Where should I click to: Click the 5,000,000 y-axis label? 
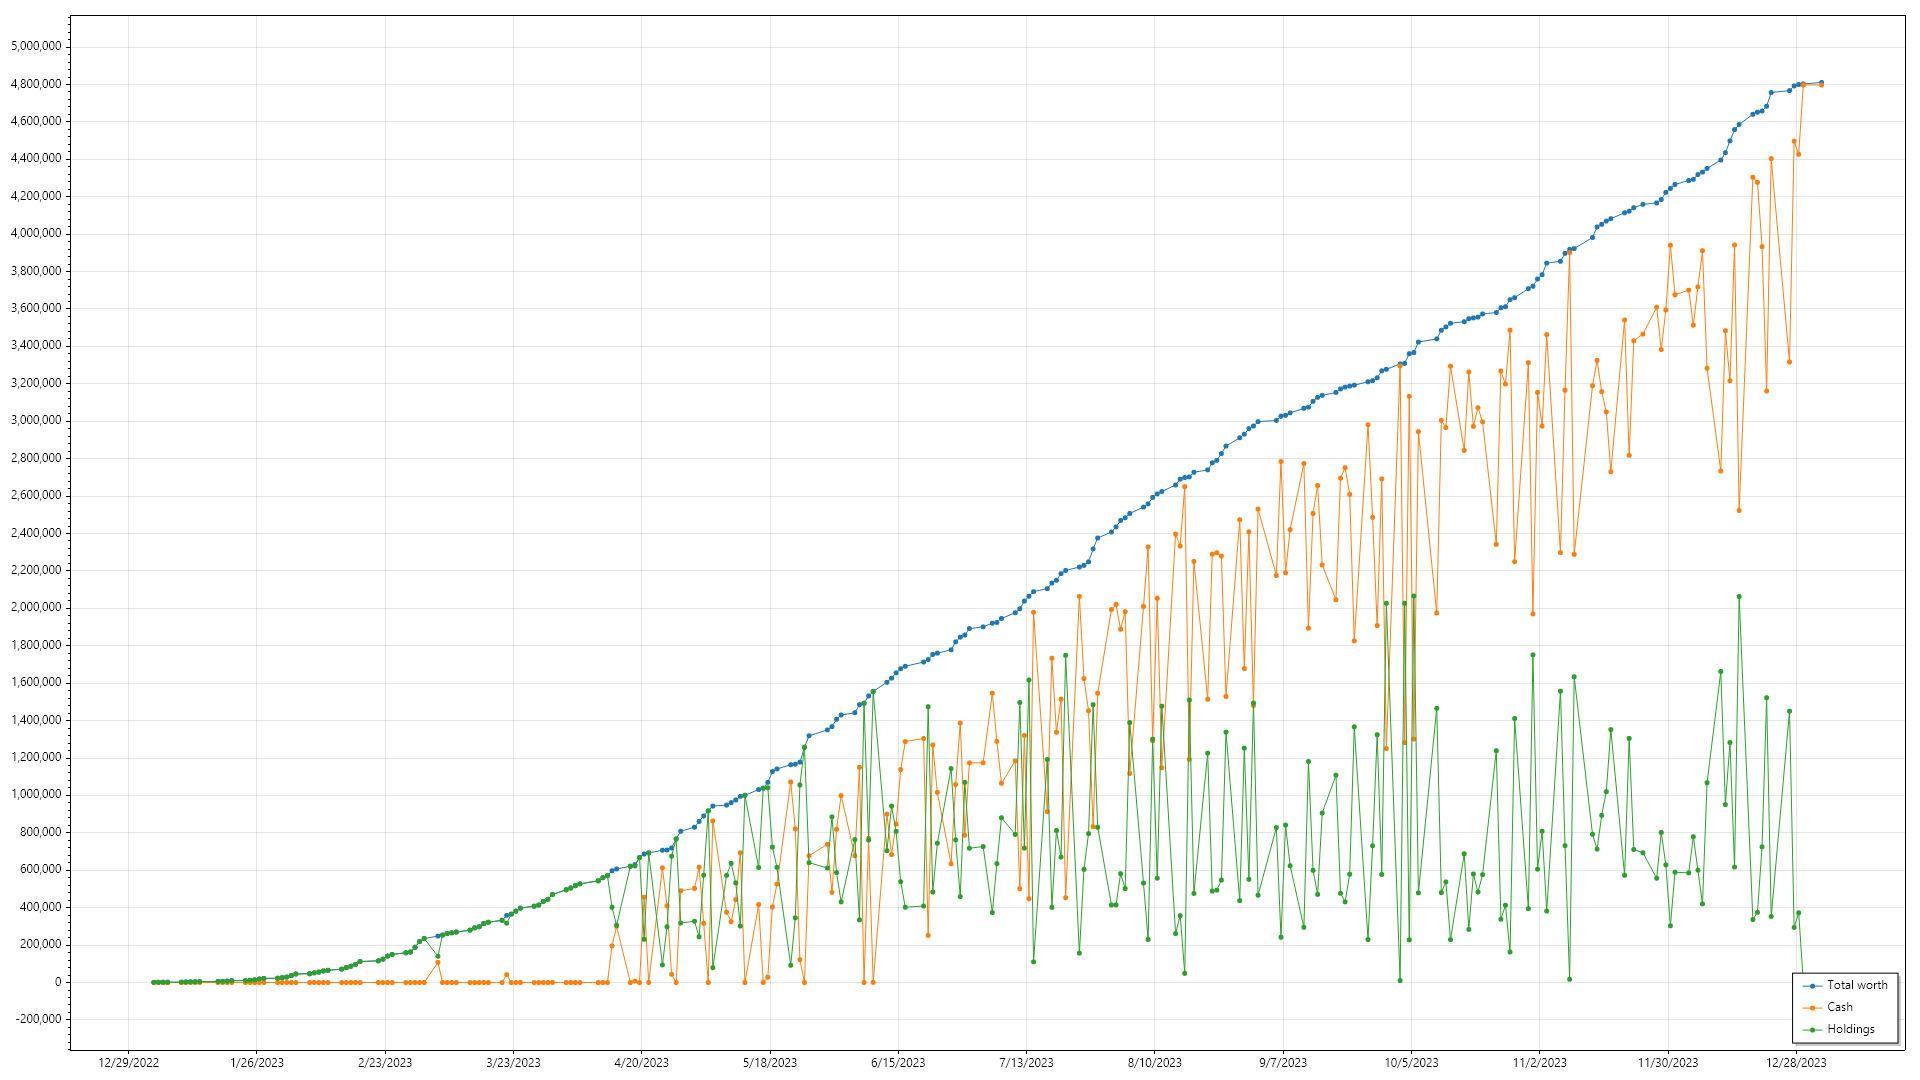pos(36,46)
